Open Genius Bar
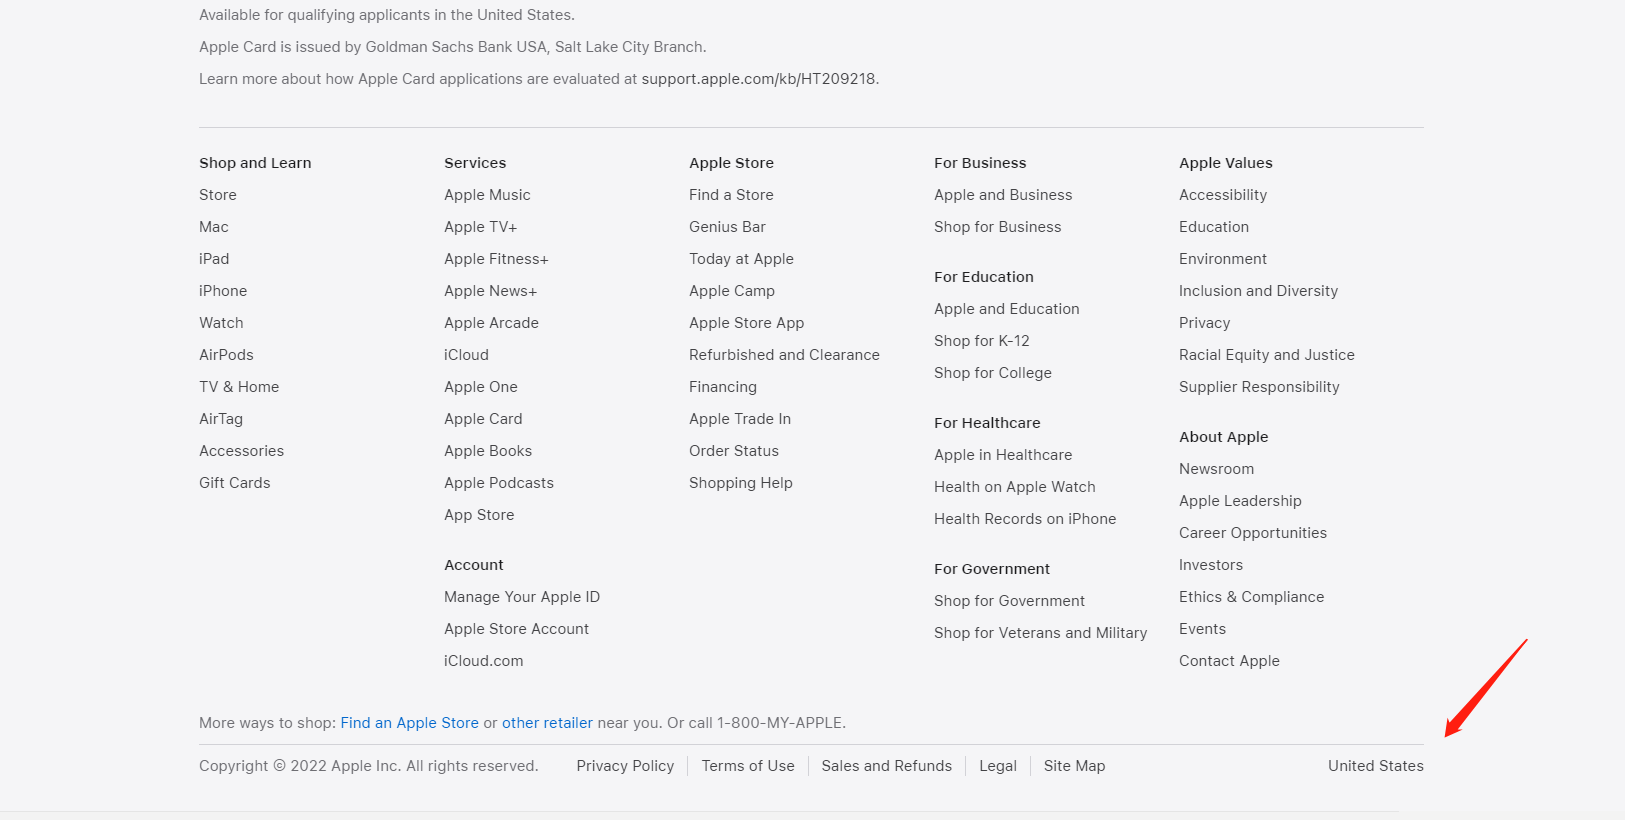This screenshot has height=820, width=1625. (x=727, y=227)
